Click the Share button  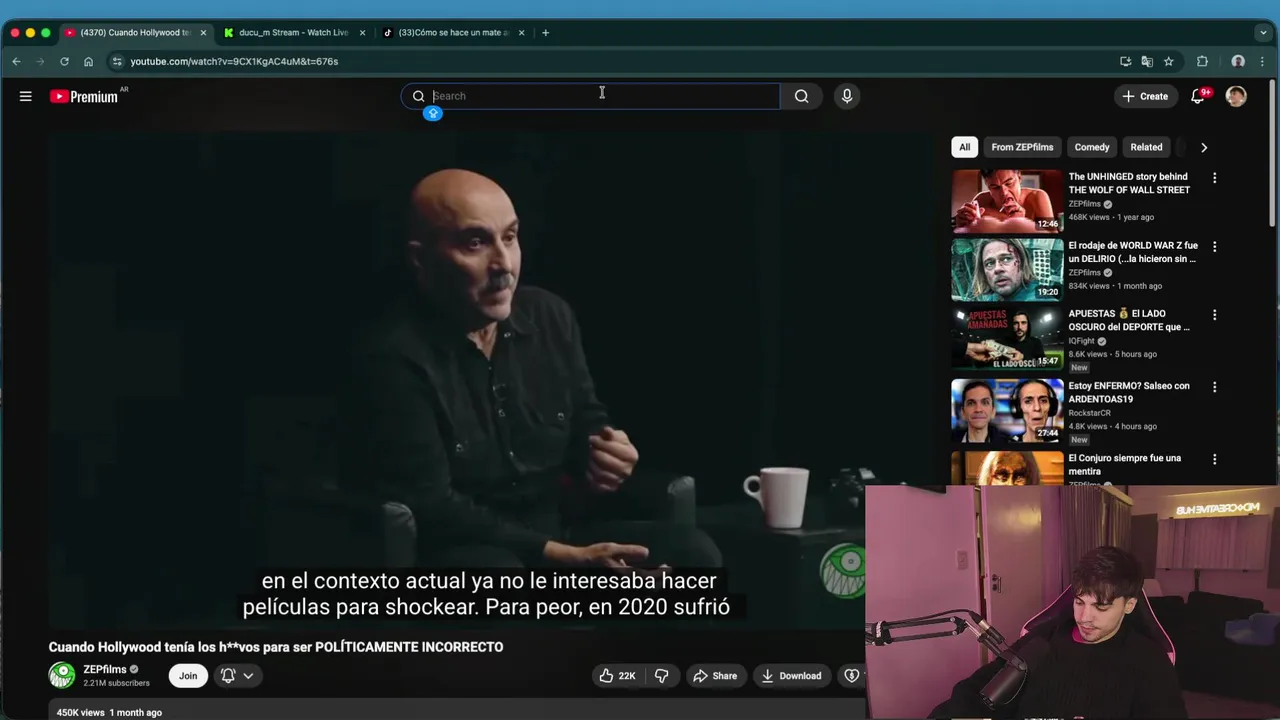pyautogui.click(x=715, y=676)
